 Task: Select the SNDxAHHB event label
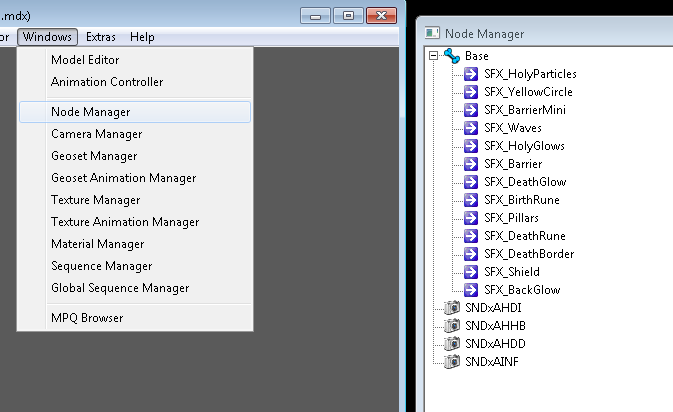point(495,326)
